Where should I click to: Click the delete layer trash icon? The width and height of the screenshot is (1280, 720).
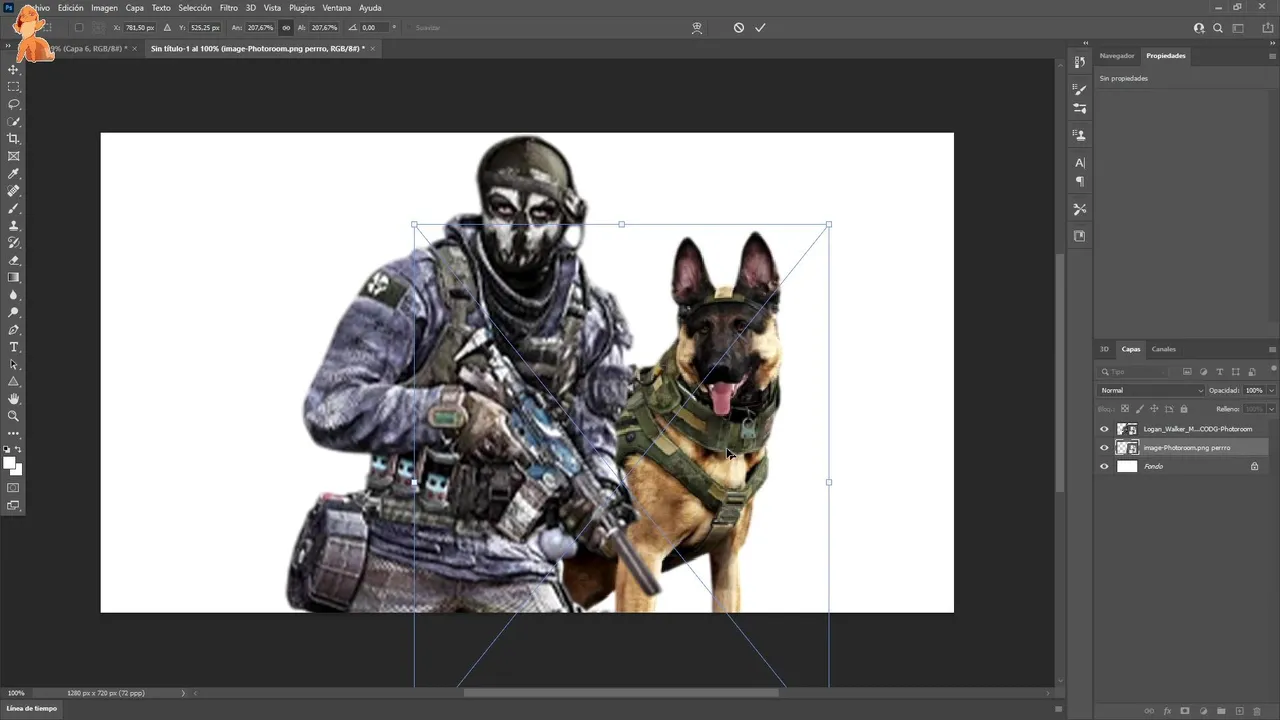click(1257, 711)
